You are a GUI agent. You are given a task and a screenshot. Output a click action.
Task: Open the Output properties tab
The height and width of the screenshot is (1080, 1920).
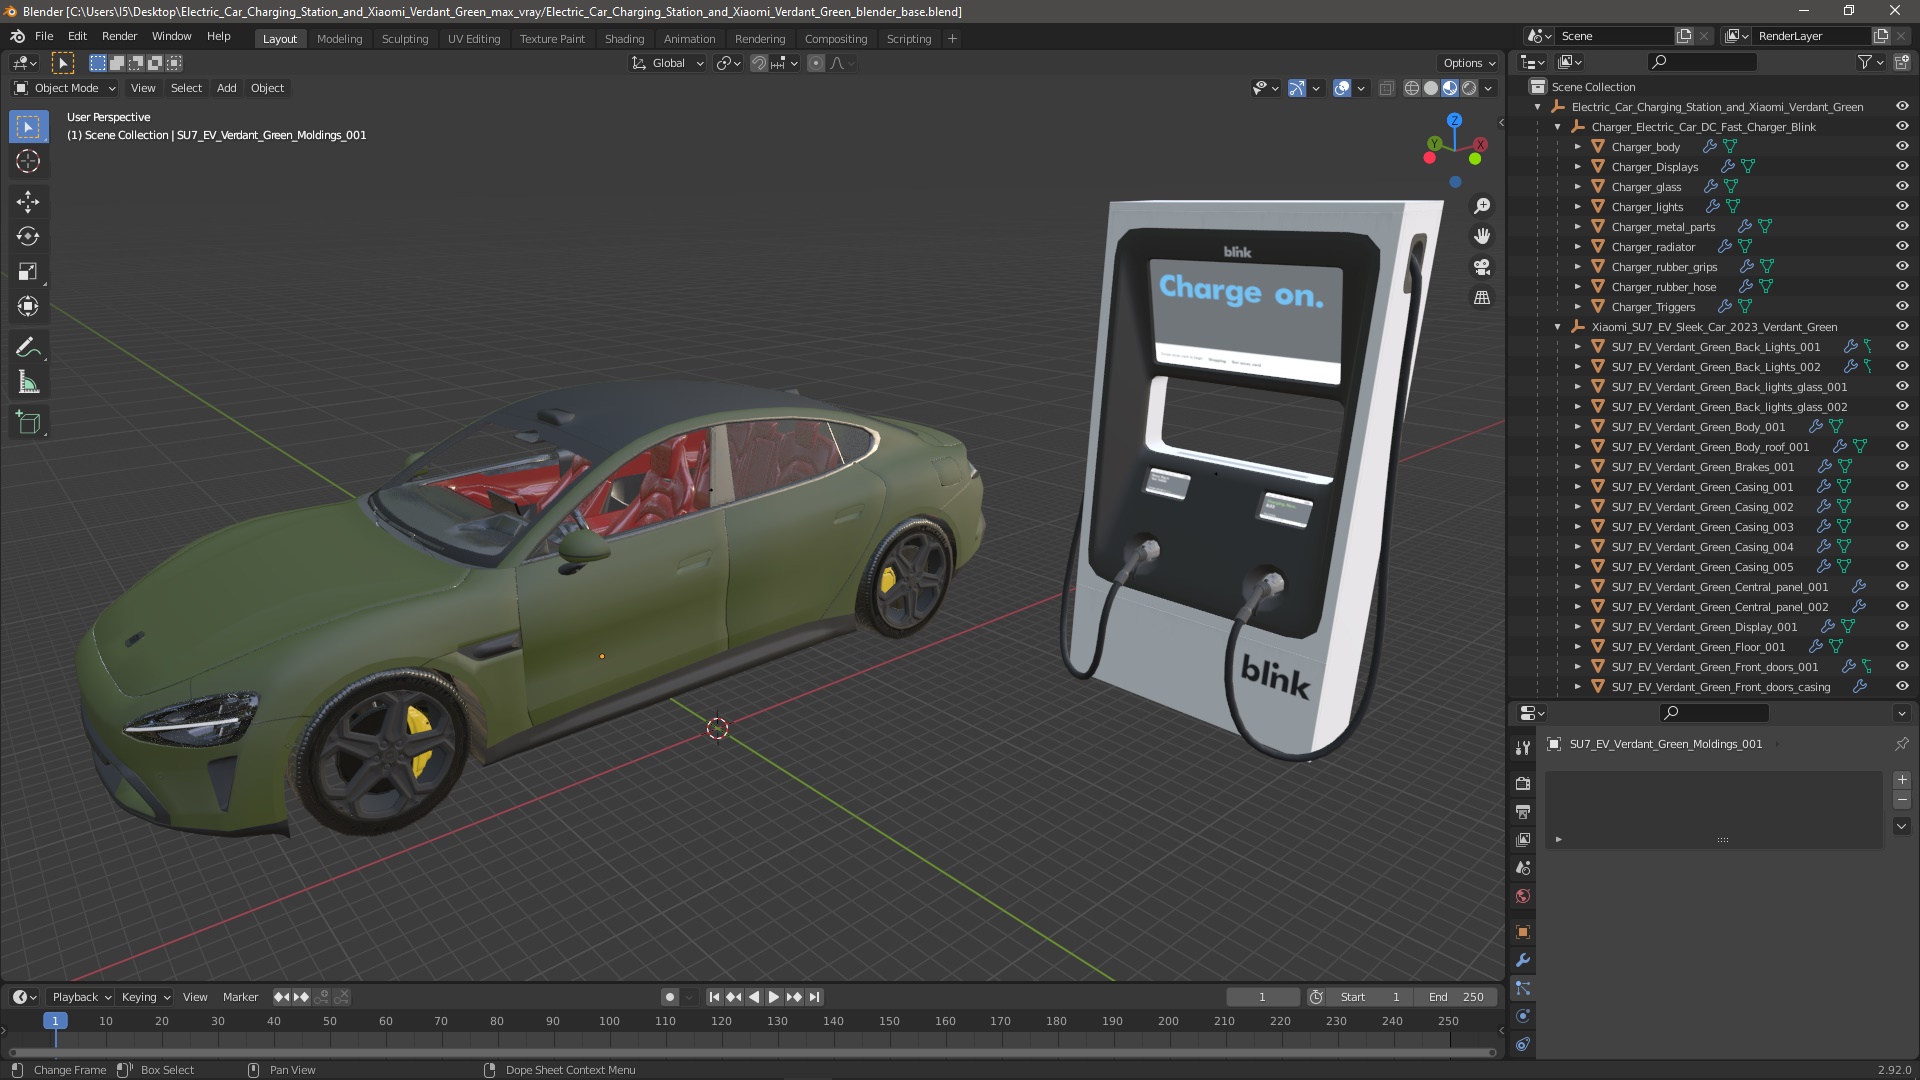[x=1523, y=812]
